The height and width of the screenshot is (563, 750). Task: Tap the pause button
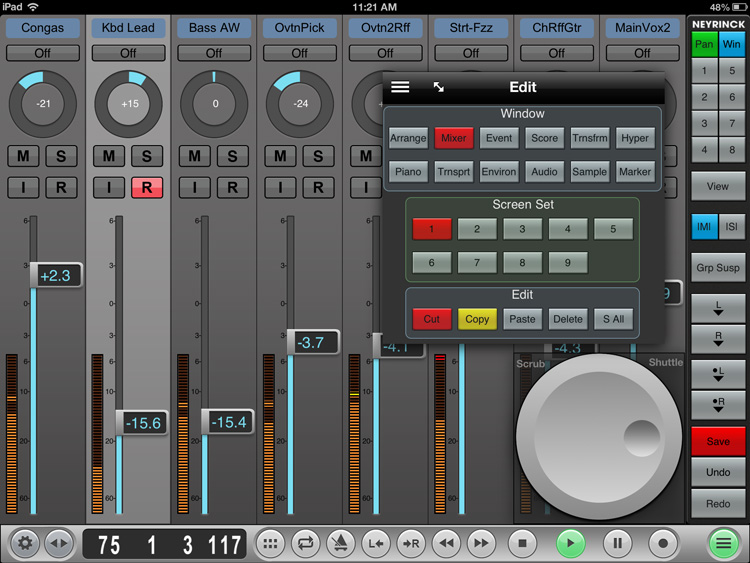(x=618, y=543)
